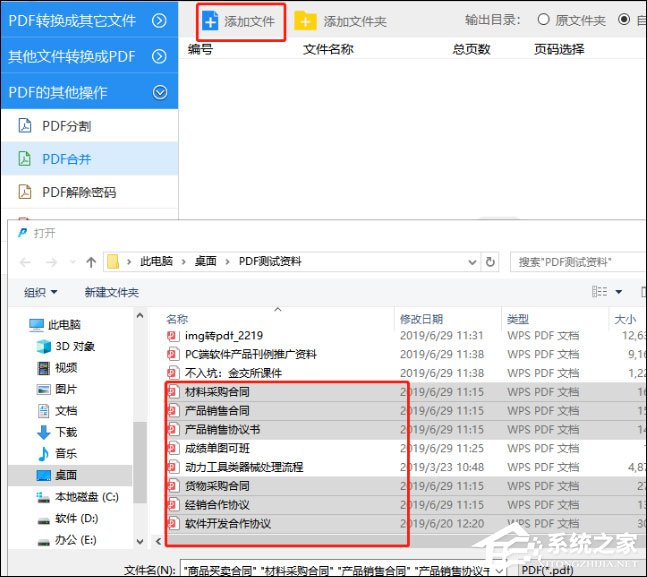The width and height of the screenshot is (647, 577).
Task: Click the green PDF合并 icon
Action: tap(25, 158)
